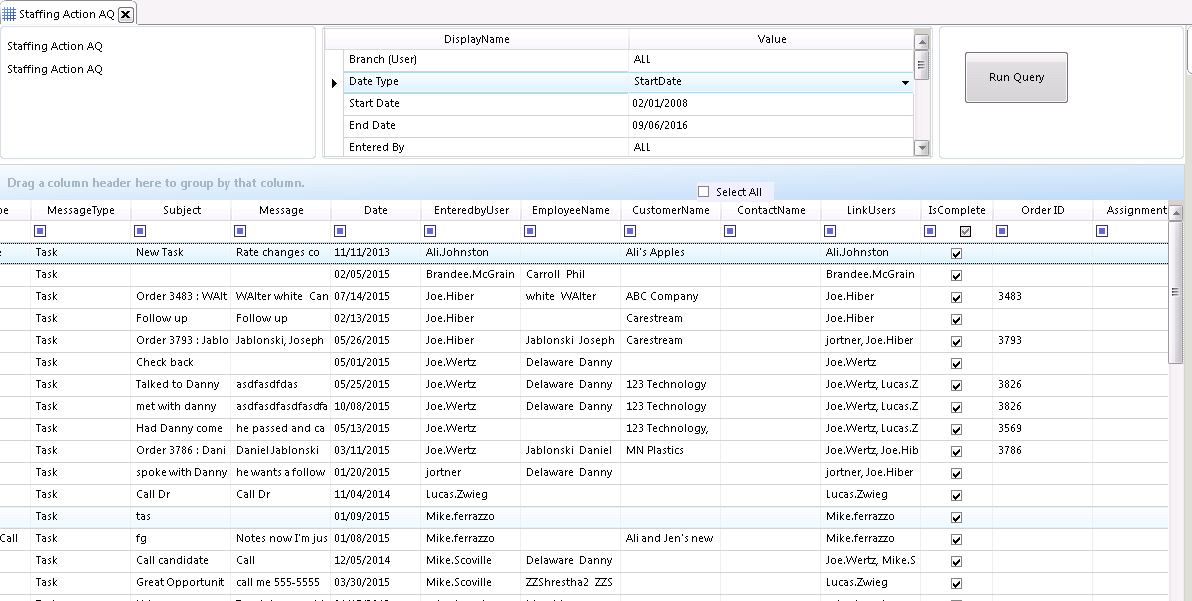Select the Staffing Action AQ tab

point(67,14)
